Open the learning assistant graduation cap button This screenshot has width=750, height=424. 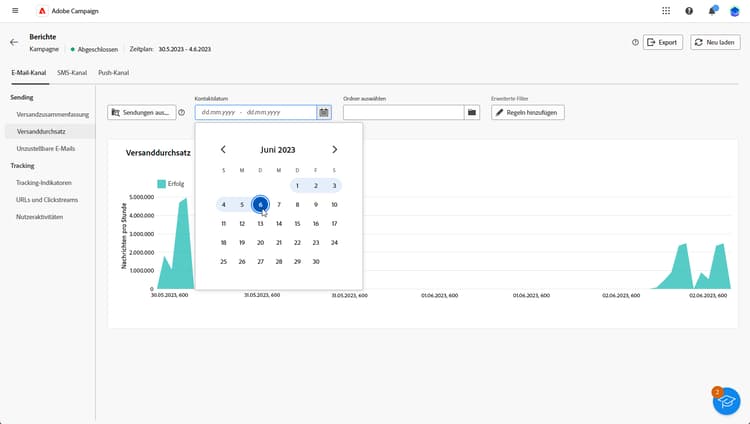(x=726, y=401)
